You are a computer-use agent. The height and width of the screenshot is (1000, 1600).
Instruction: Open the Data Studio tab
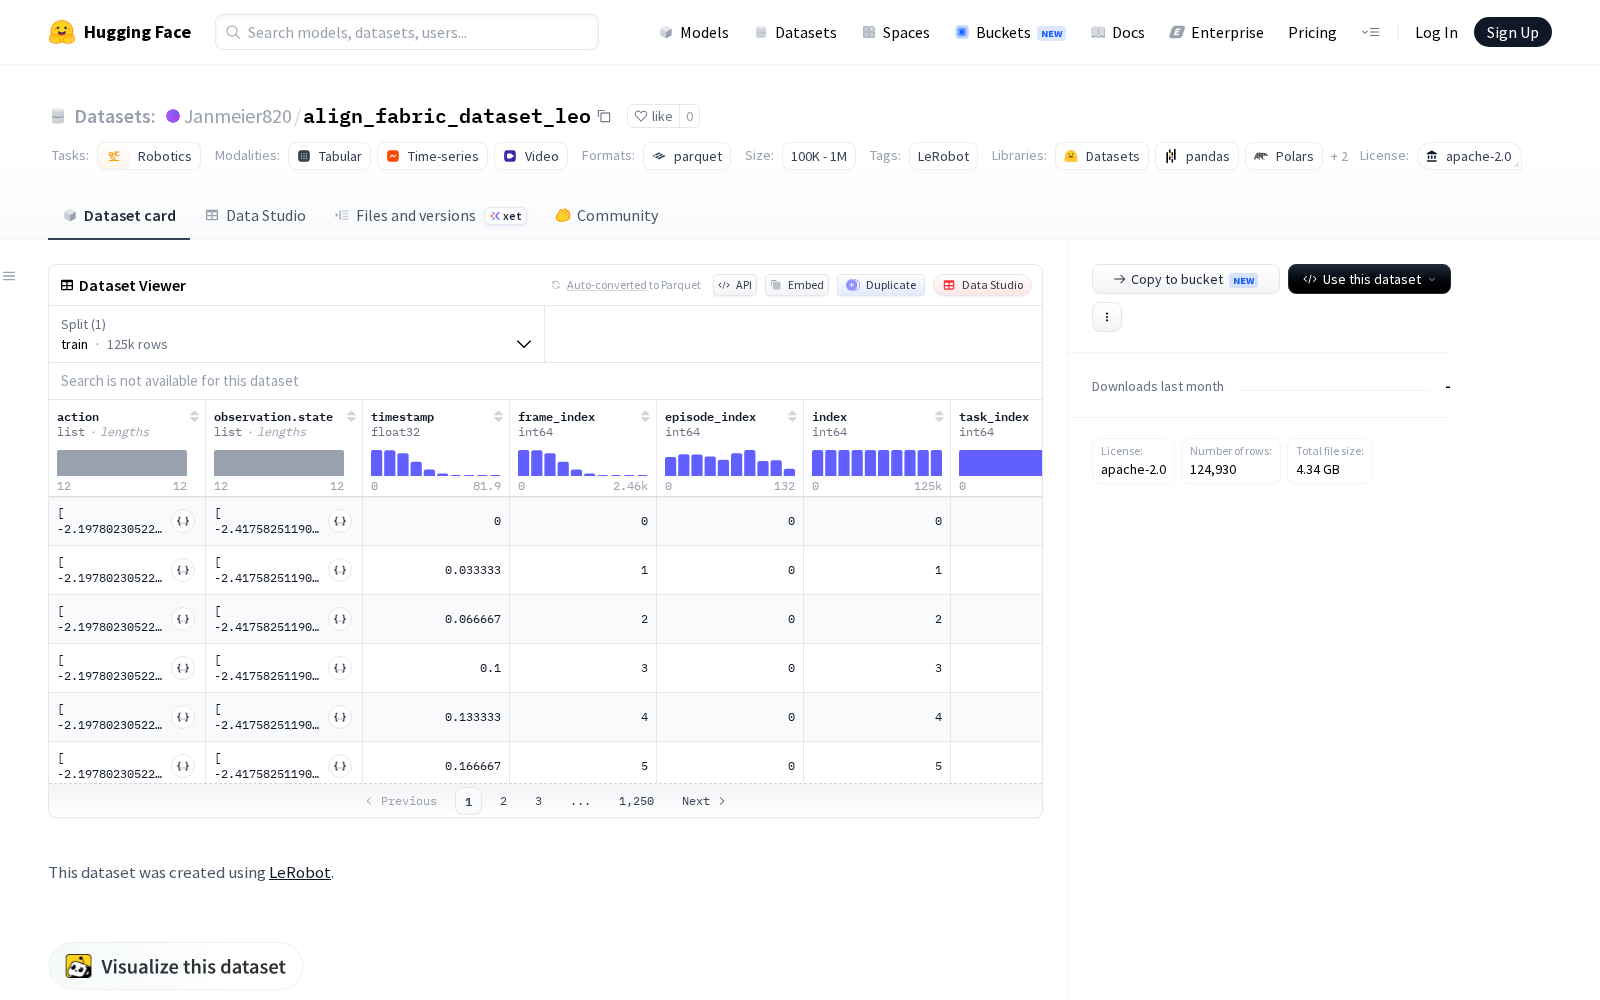click(x=255, y=215)
